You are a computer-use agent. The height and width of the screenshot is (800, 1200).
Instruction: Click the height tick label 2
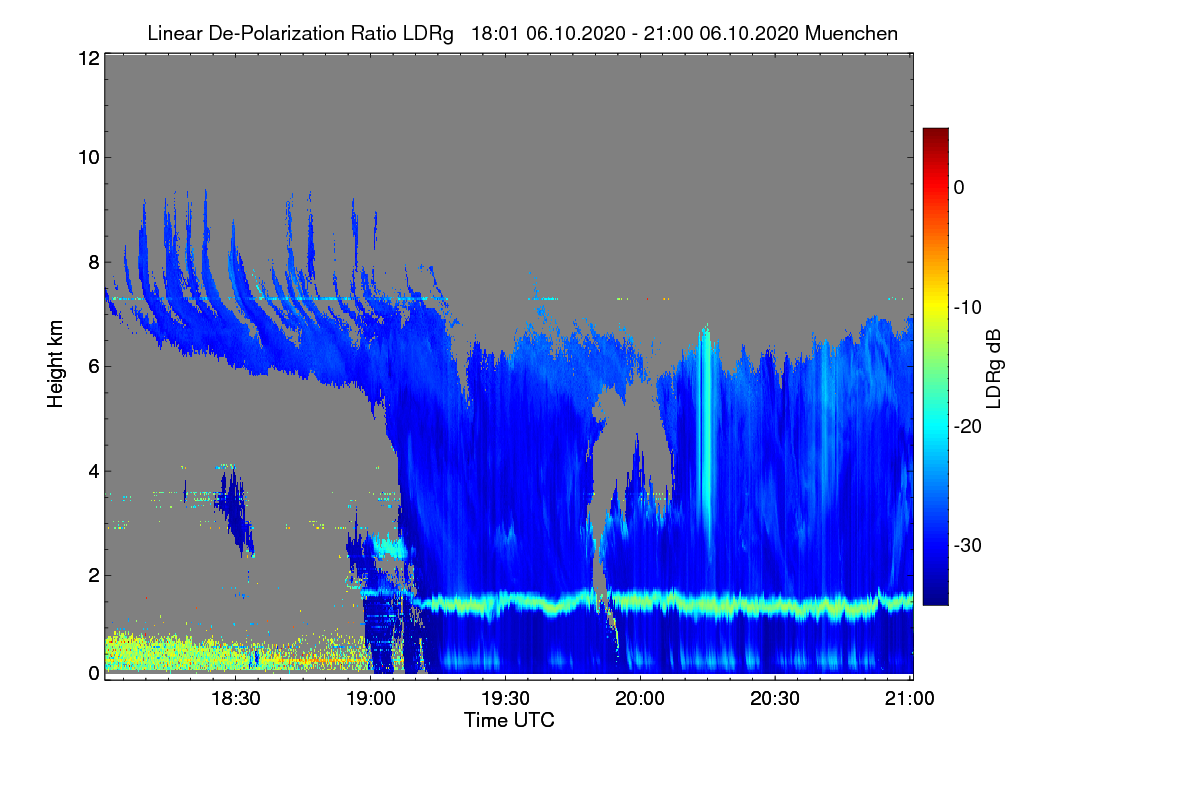click(92, 575)
